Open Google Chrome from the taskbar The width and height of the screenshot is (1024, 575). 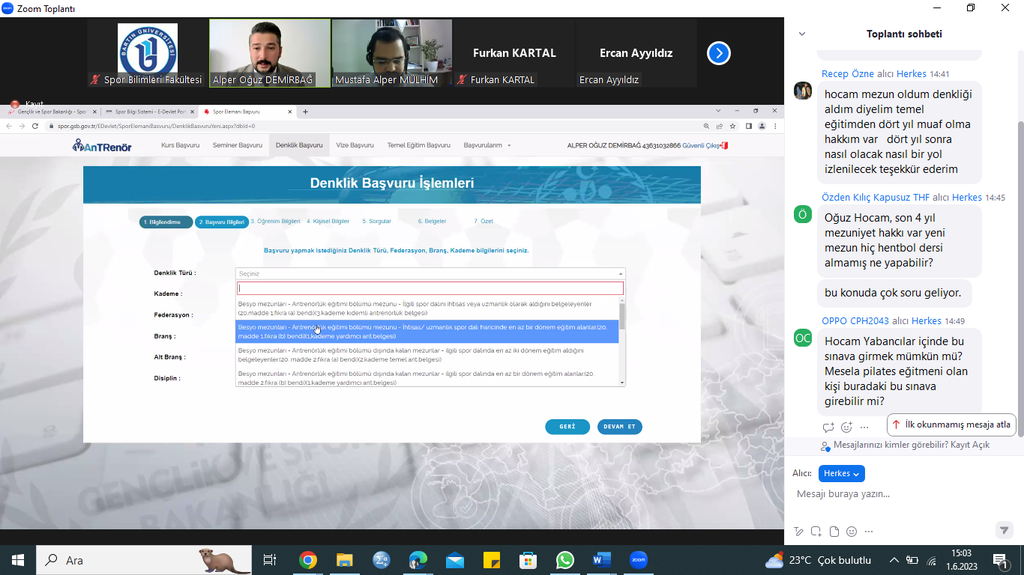(x=308, y=560)
